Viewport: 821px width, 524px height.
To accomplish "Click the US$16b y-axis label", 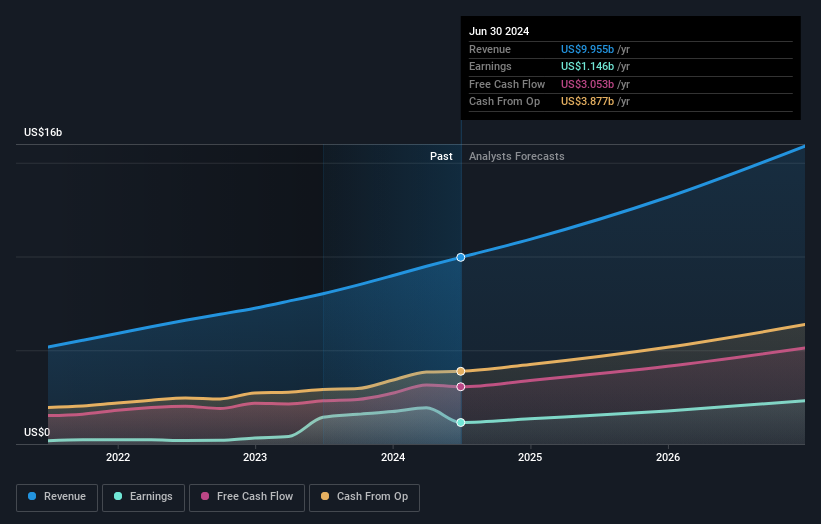I will point(43,132).
